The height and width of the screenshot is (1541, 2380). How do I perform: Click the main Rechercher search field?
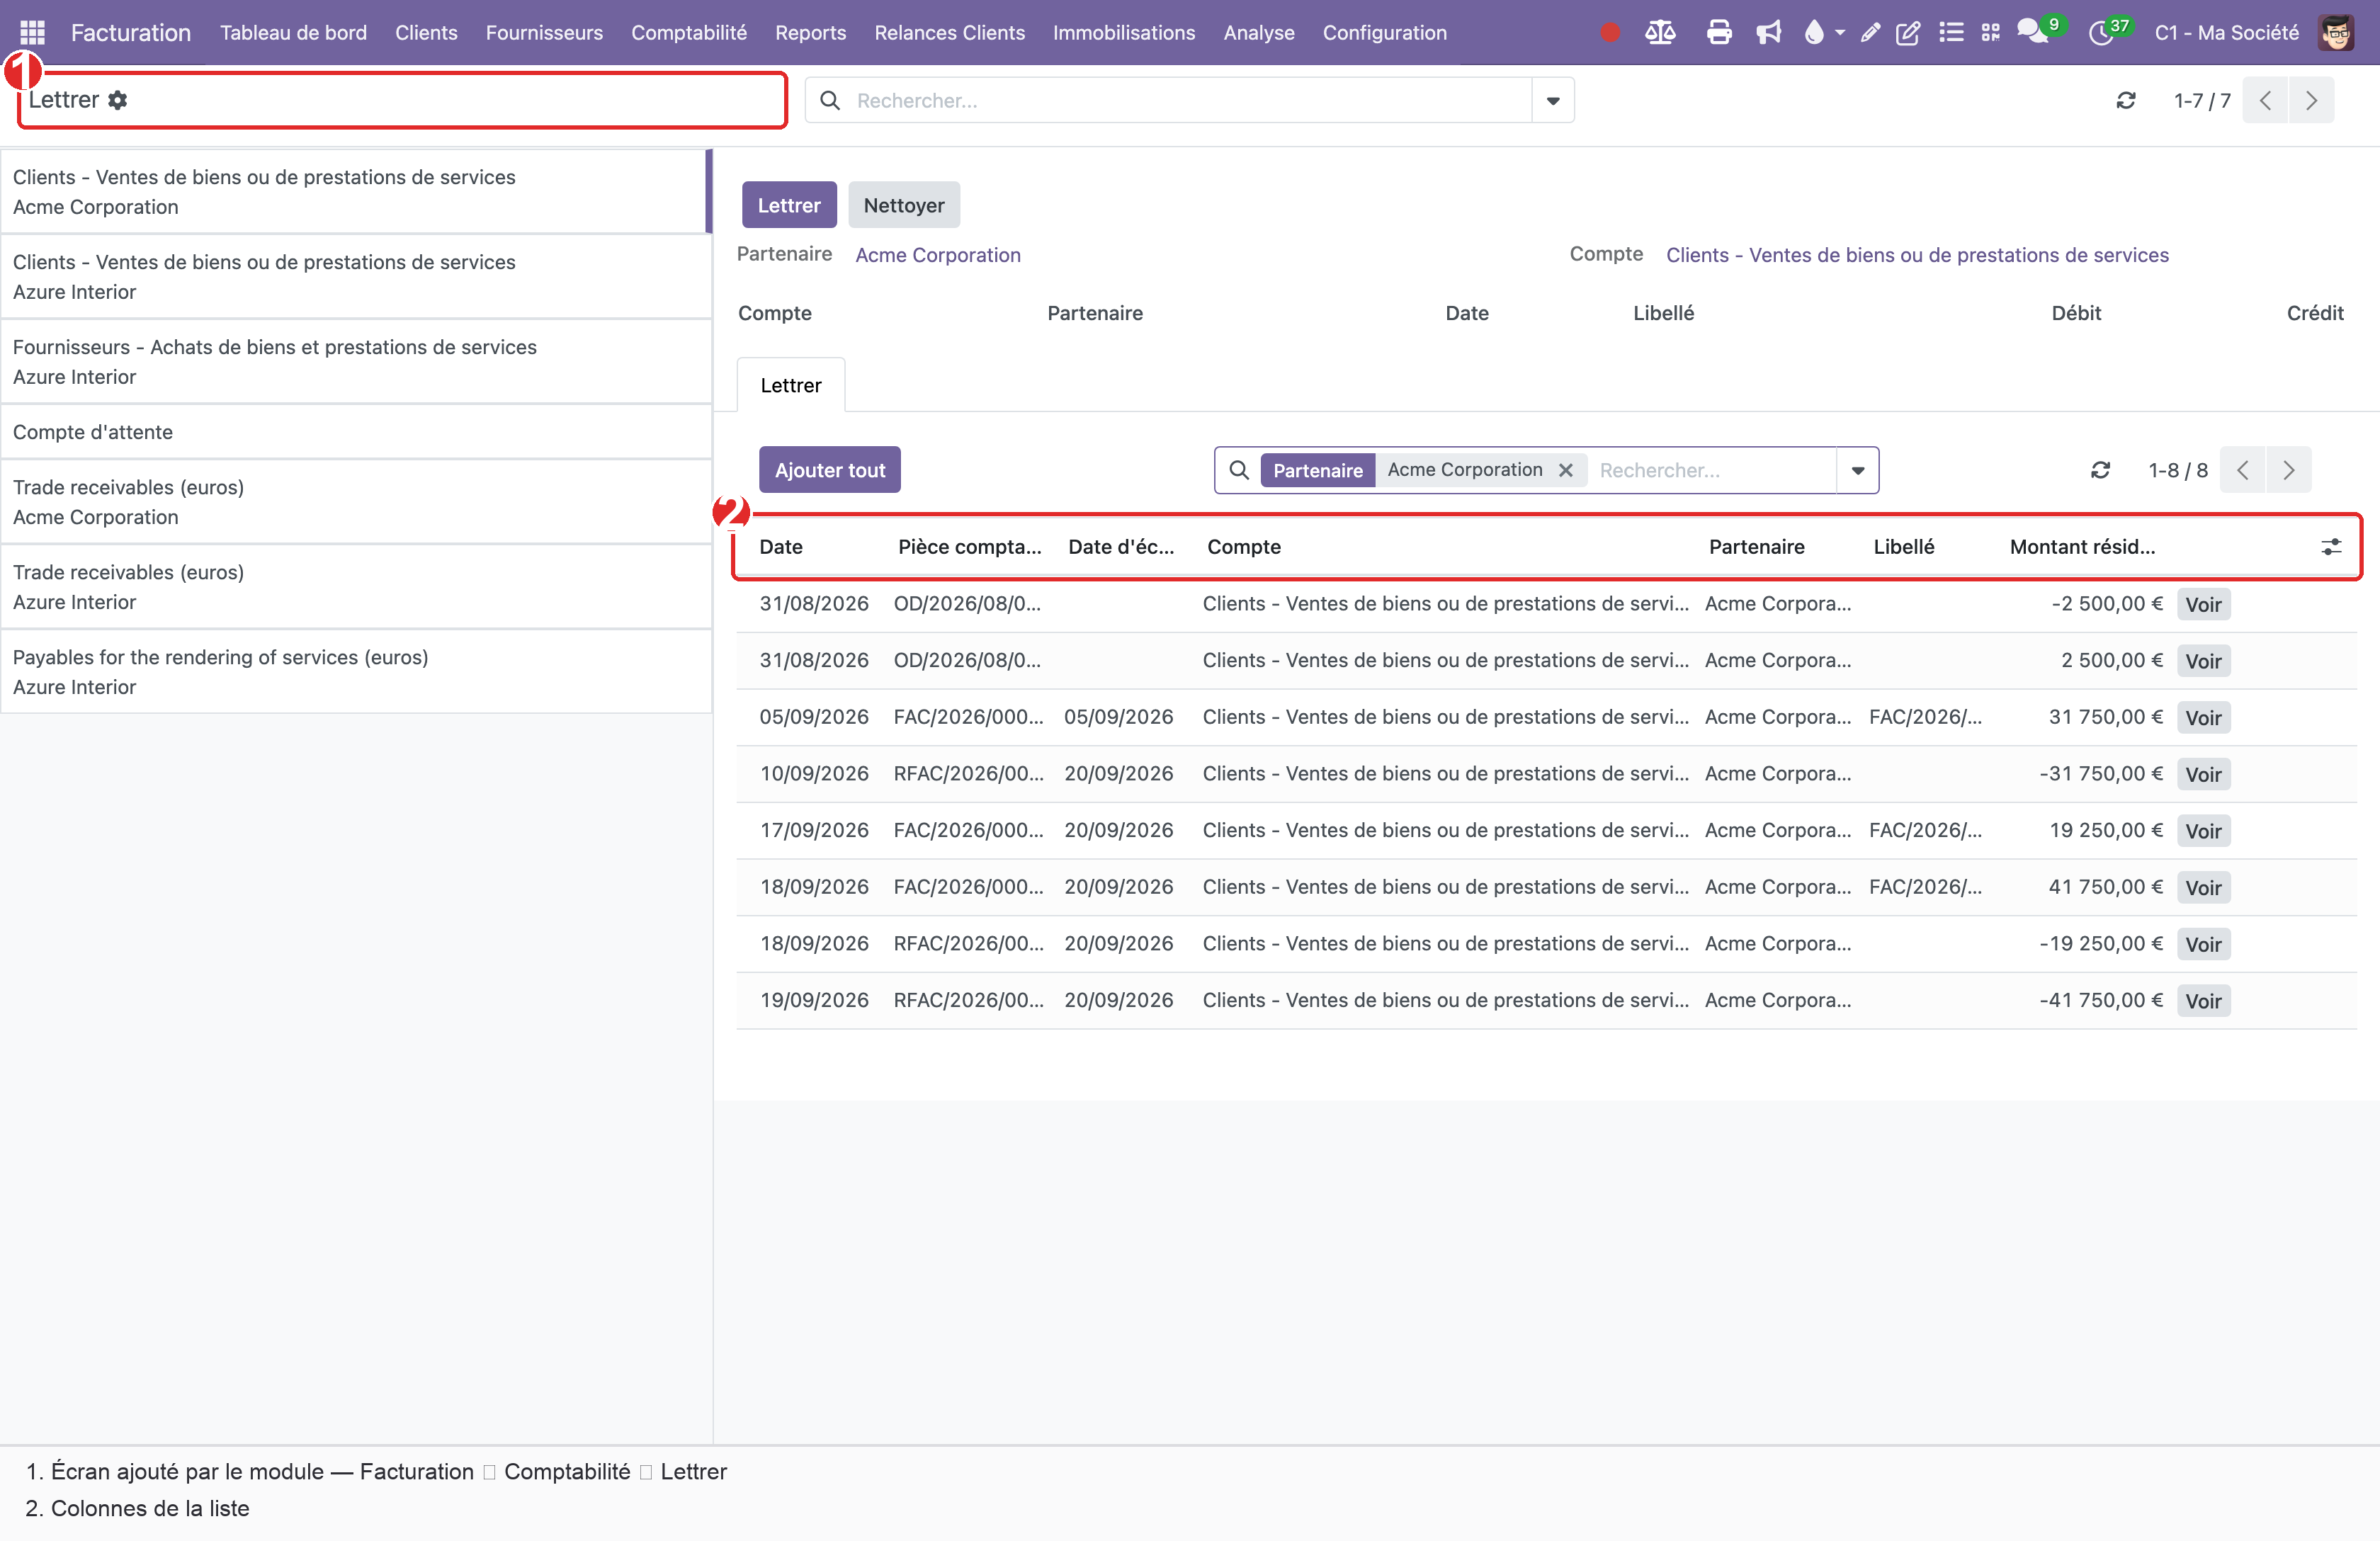coord(1190,100)
